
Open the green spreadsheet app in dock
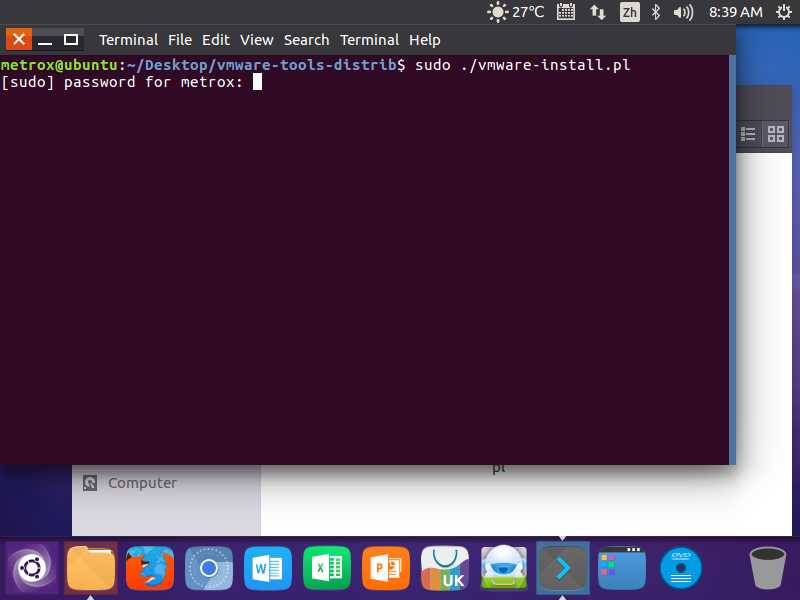326,569
